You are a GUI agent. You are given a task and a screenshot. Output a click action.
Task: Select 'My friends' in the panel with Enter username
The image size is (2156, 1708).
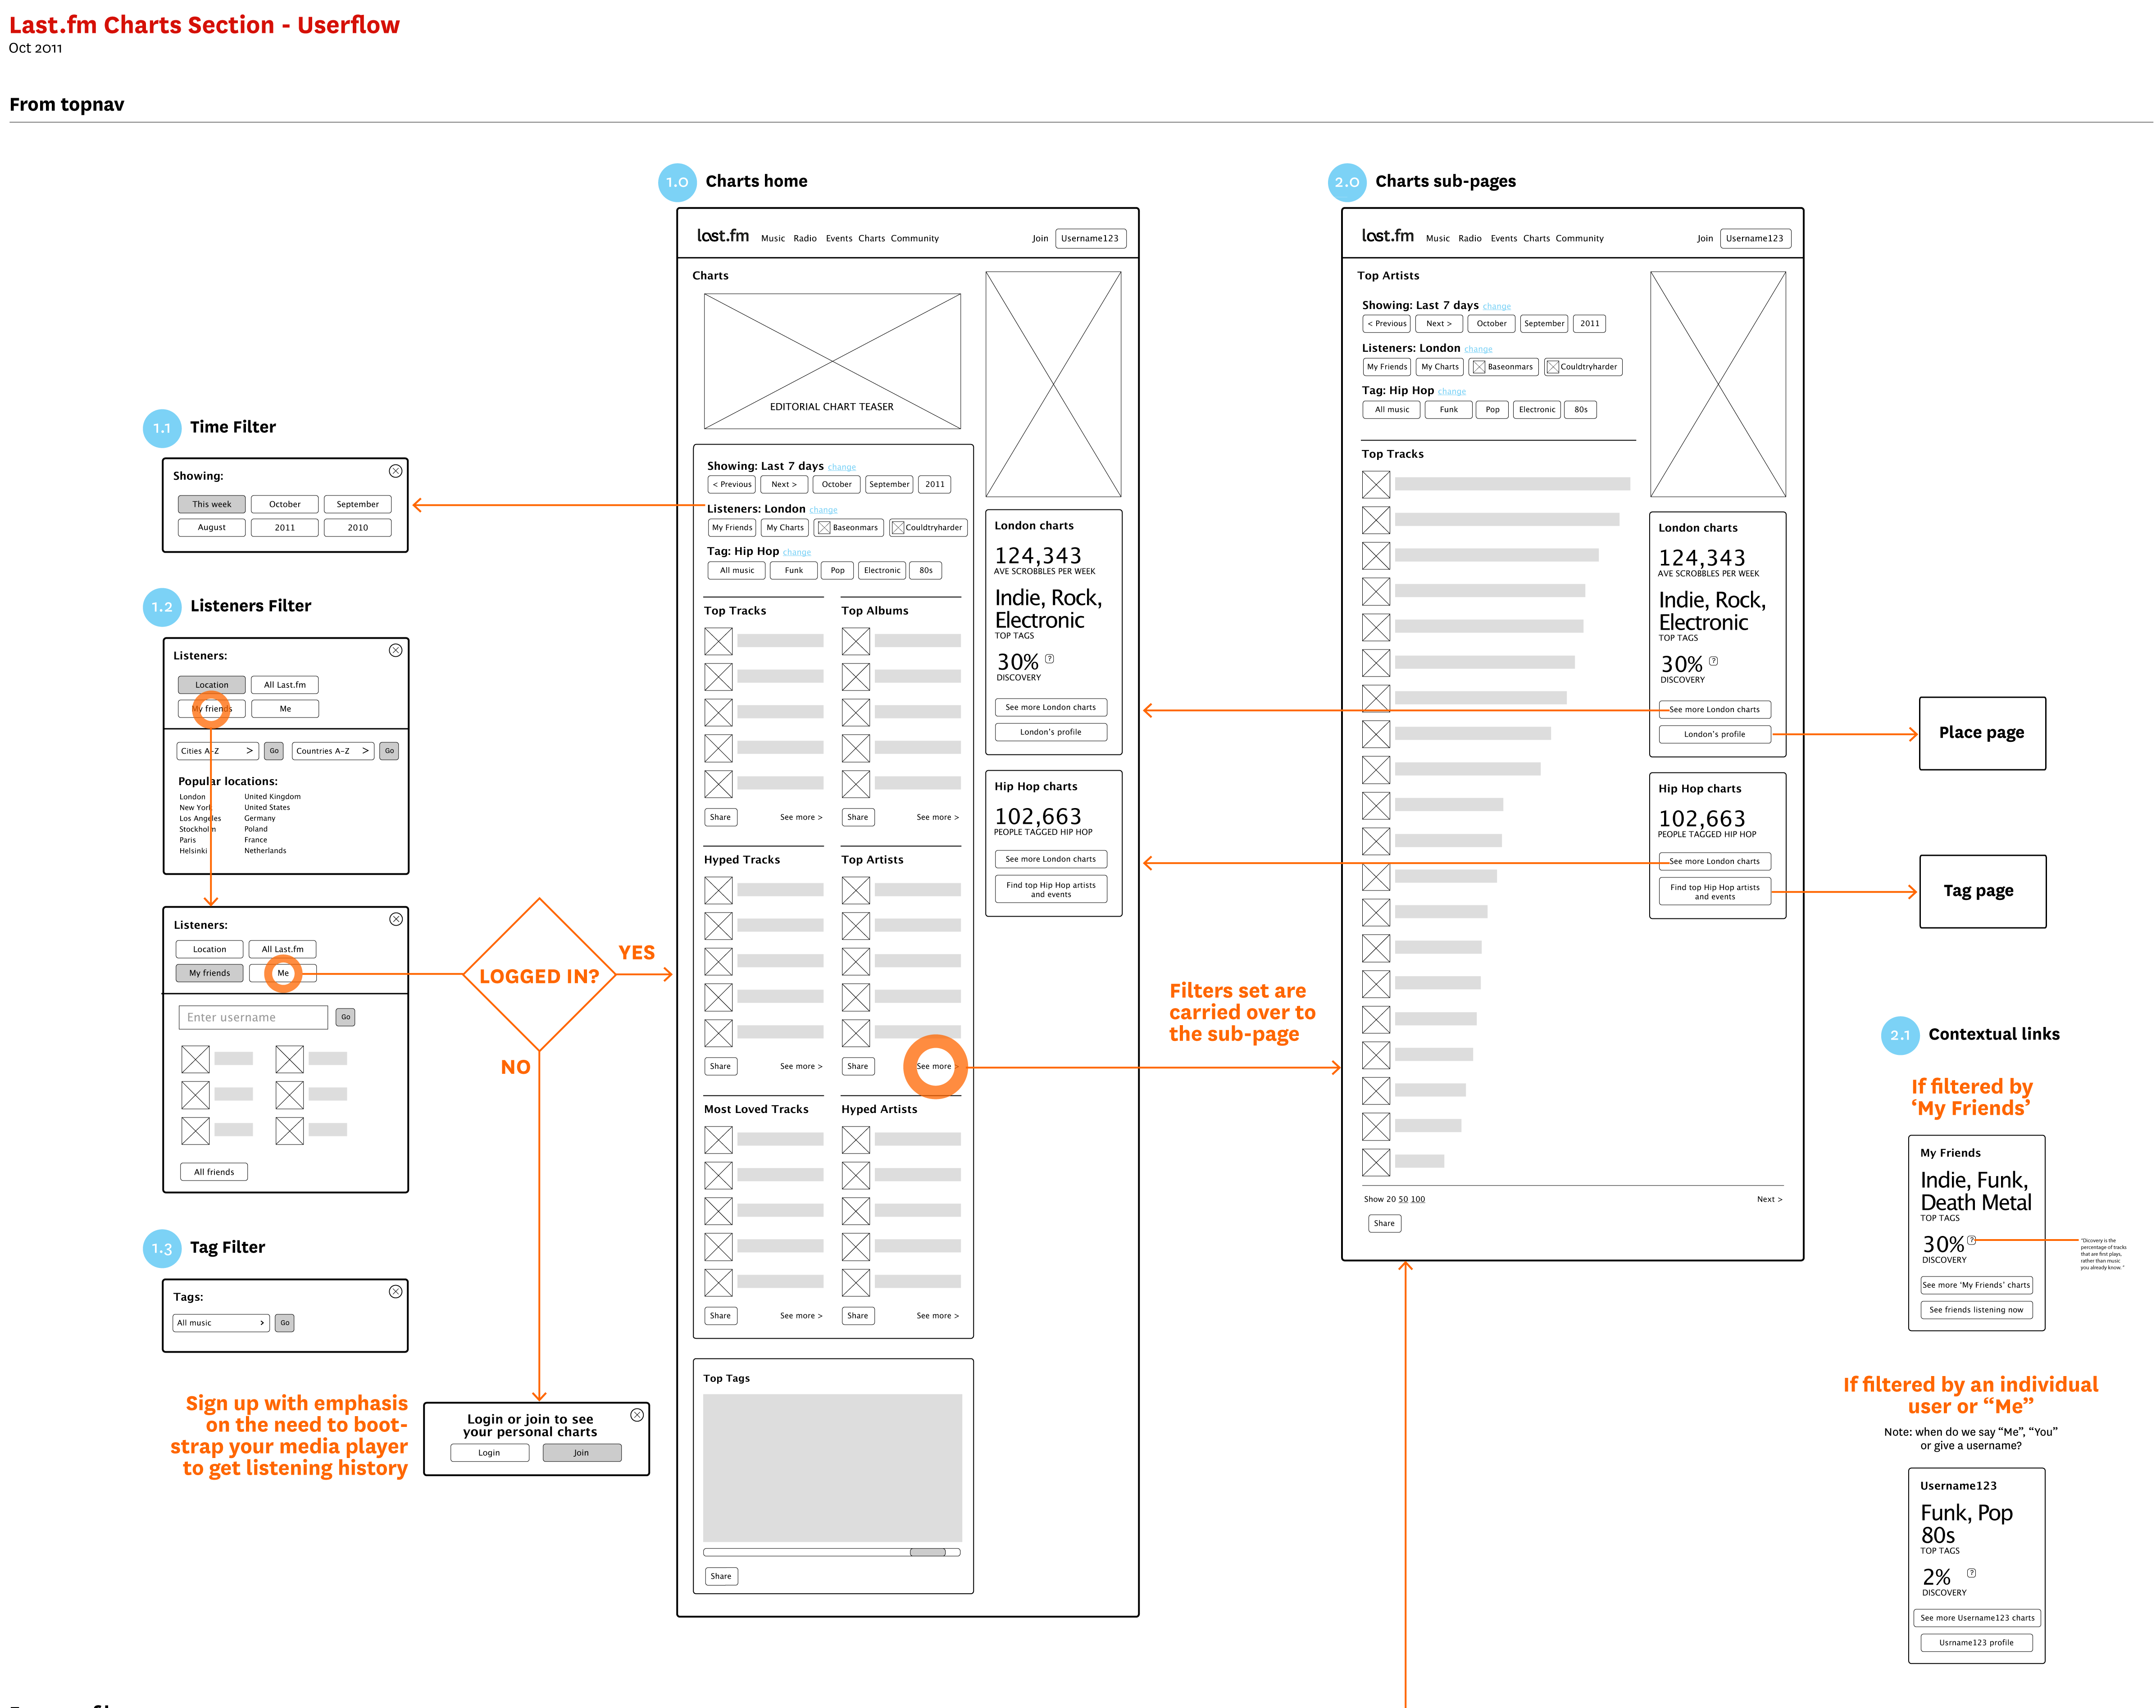pos(210,973)
